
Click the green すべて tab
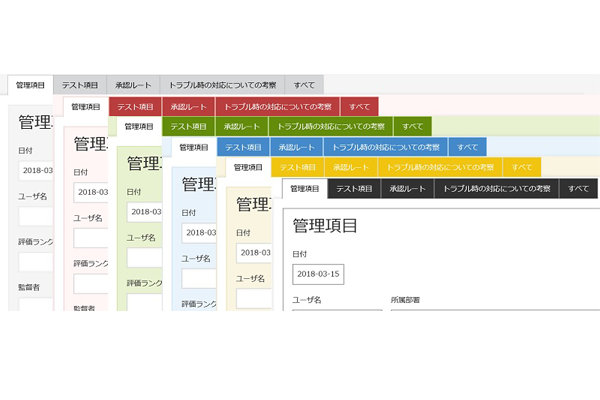[412, 127]
